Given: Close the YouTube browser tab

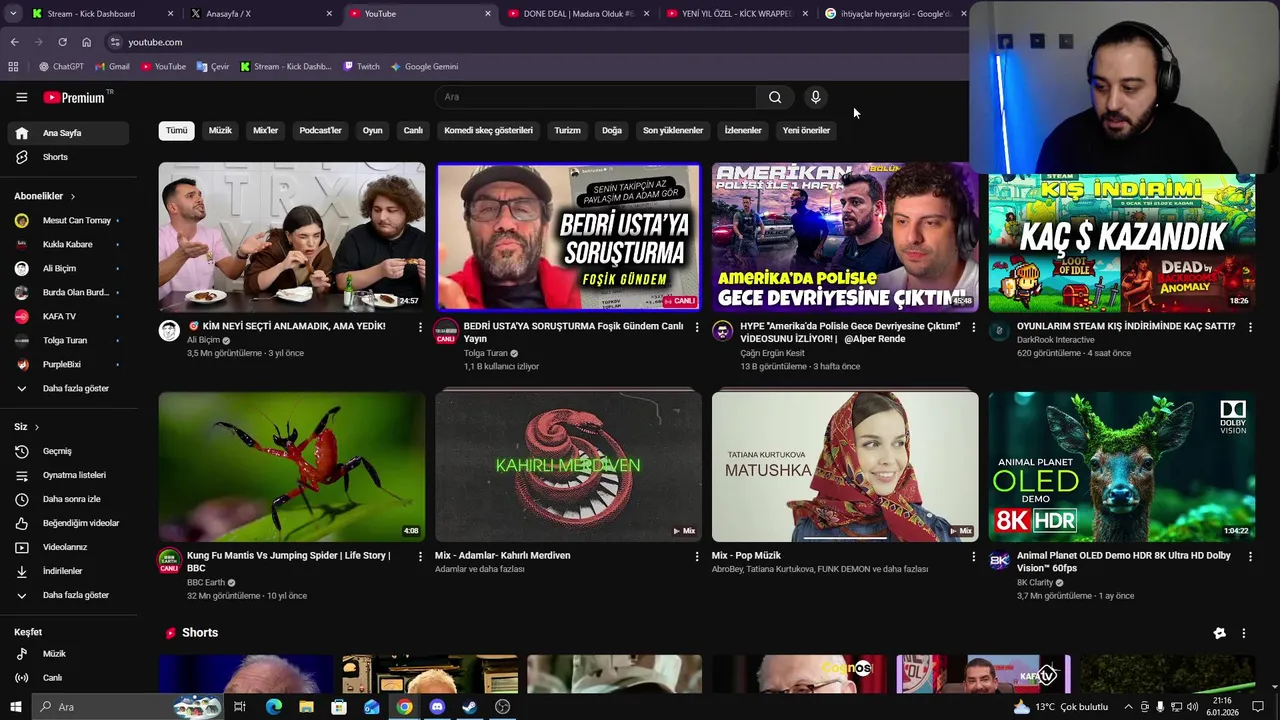Looking at the screenshot, I should click(488, 14).
